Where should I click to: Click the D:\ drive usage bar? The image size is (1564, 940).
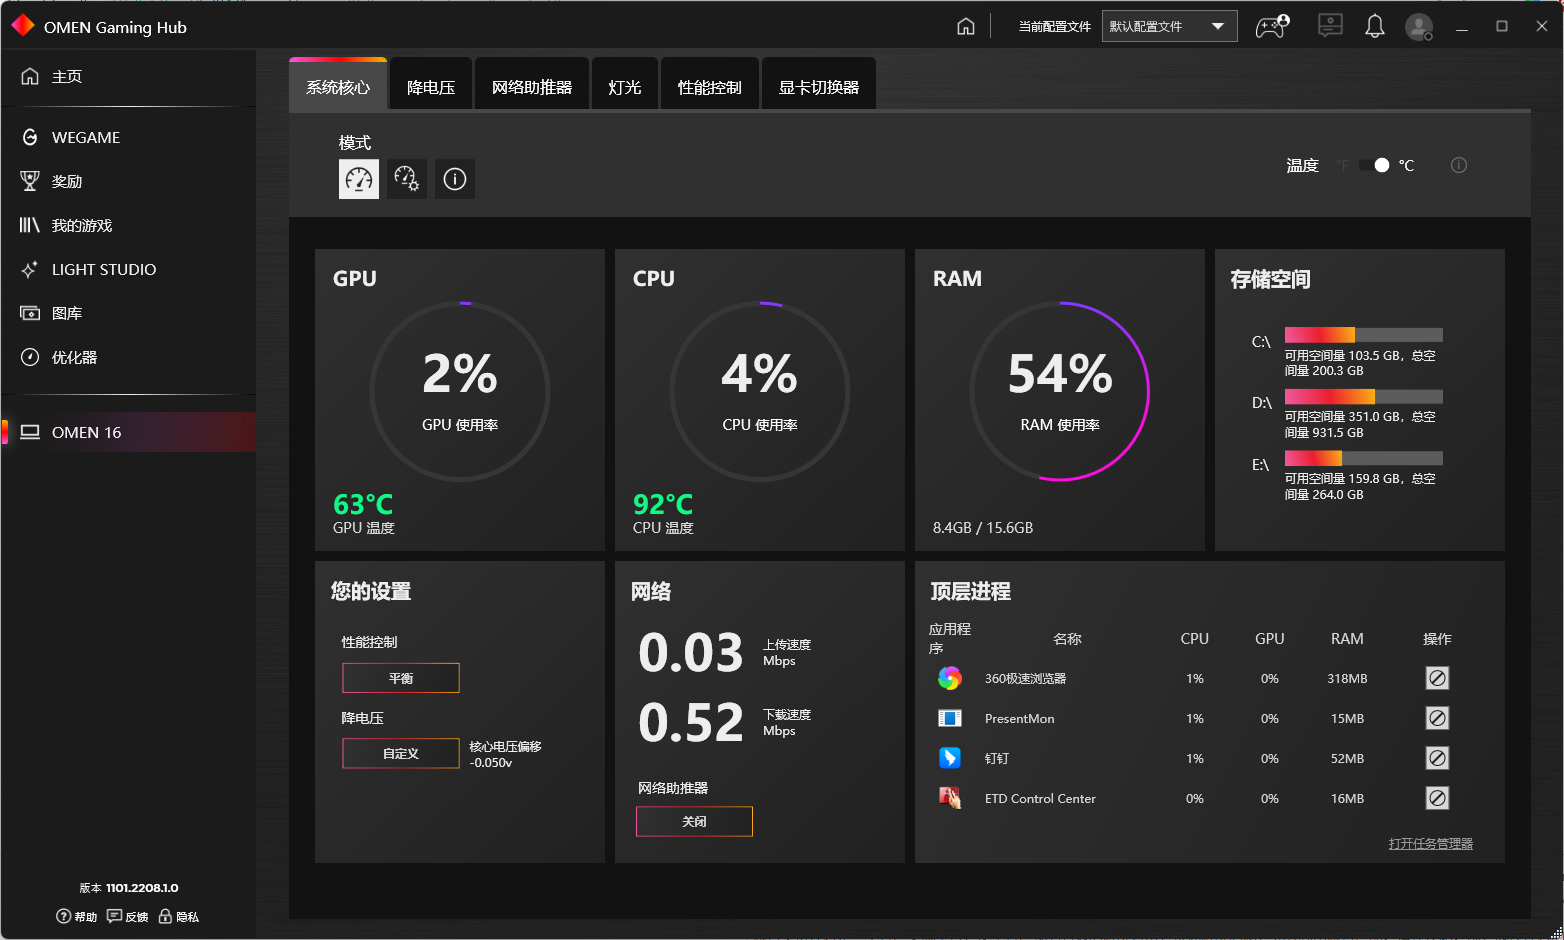pos(1364,397)
